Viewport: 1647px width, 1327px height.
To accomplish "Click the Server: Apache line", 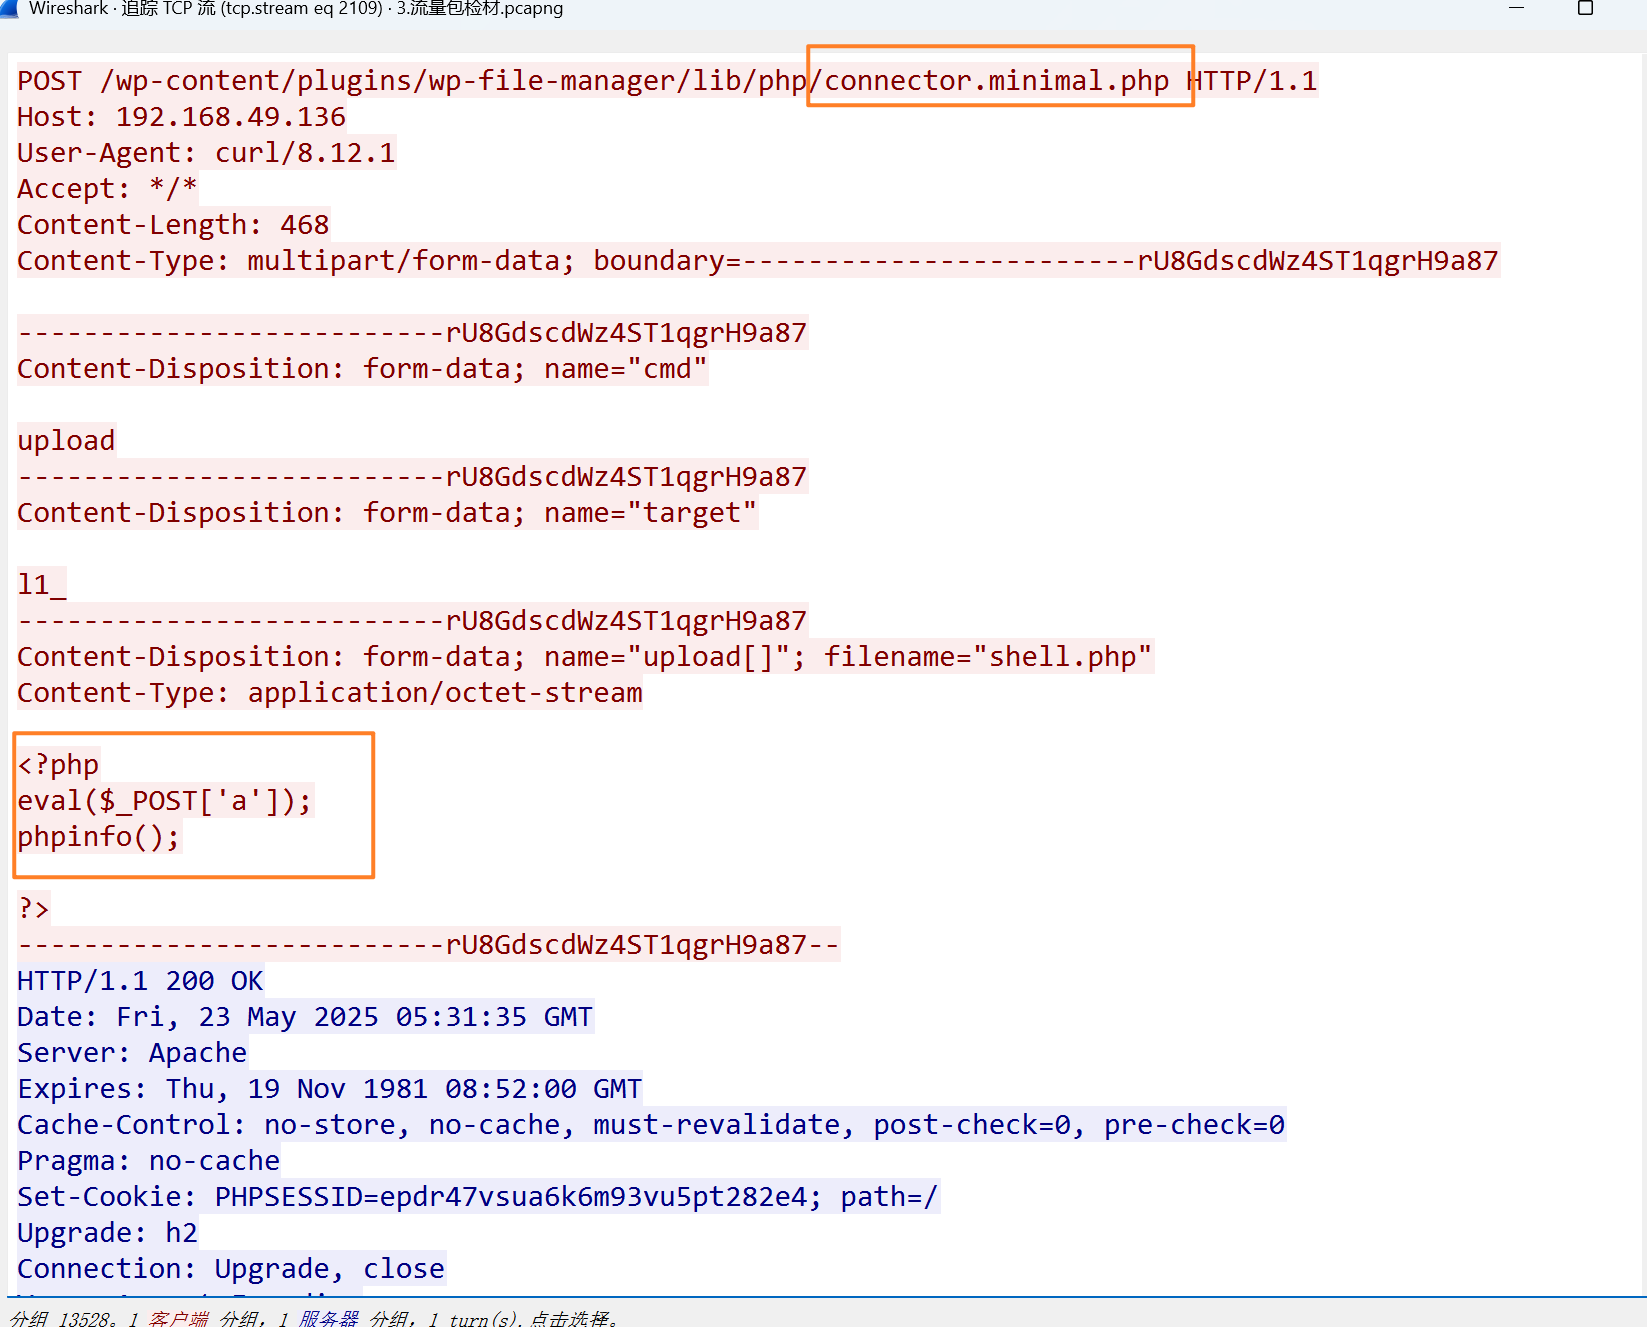I will [x=132, y=1053].
